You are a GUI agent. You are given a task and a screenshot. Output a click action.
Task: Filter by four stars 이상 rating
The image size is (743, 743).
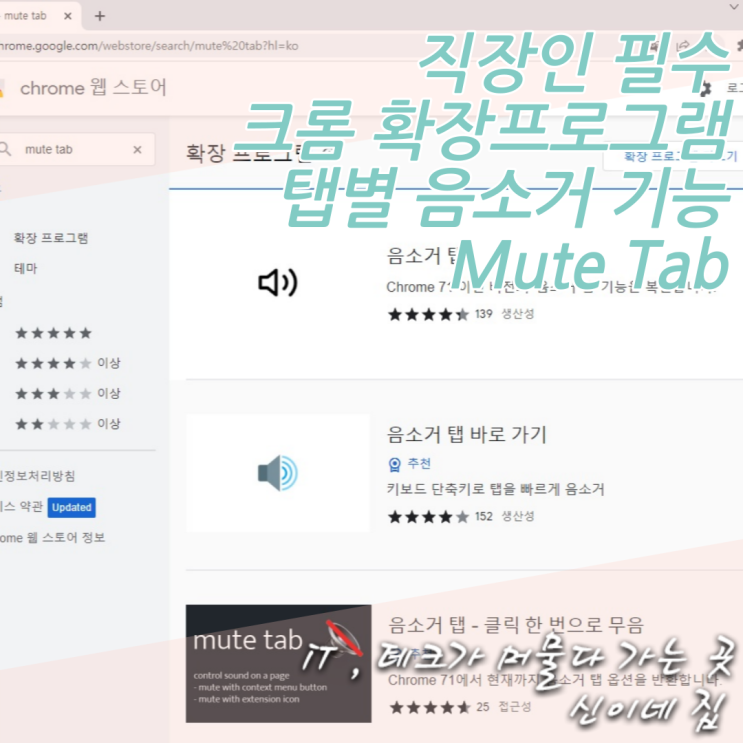(x=68, y=363)
